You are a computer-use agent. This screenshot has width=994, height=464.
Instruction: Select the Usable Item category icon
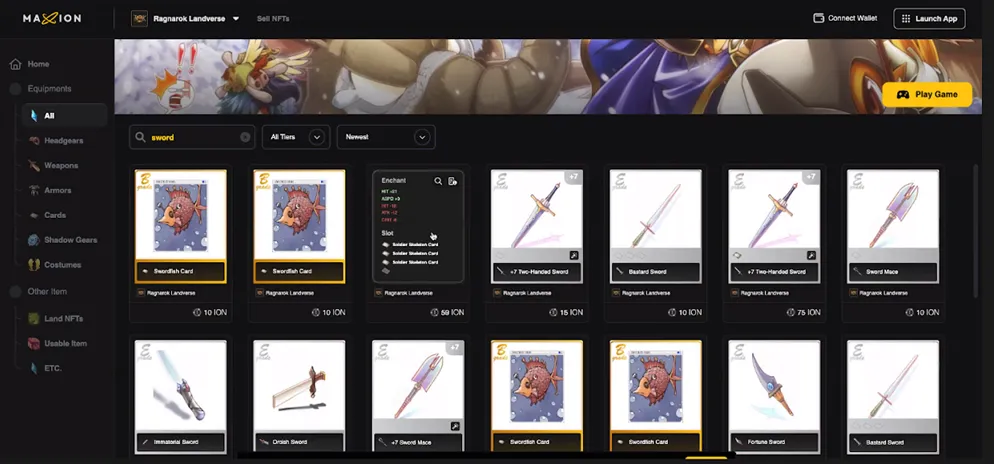34,344
